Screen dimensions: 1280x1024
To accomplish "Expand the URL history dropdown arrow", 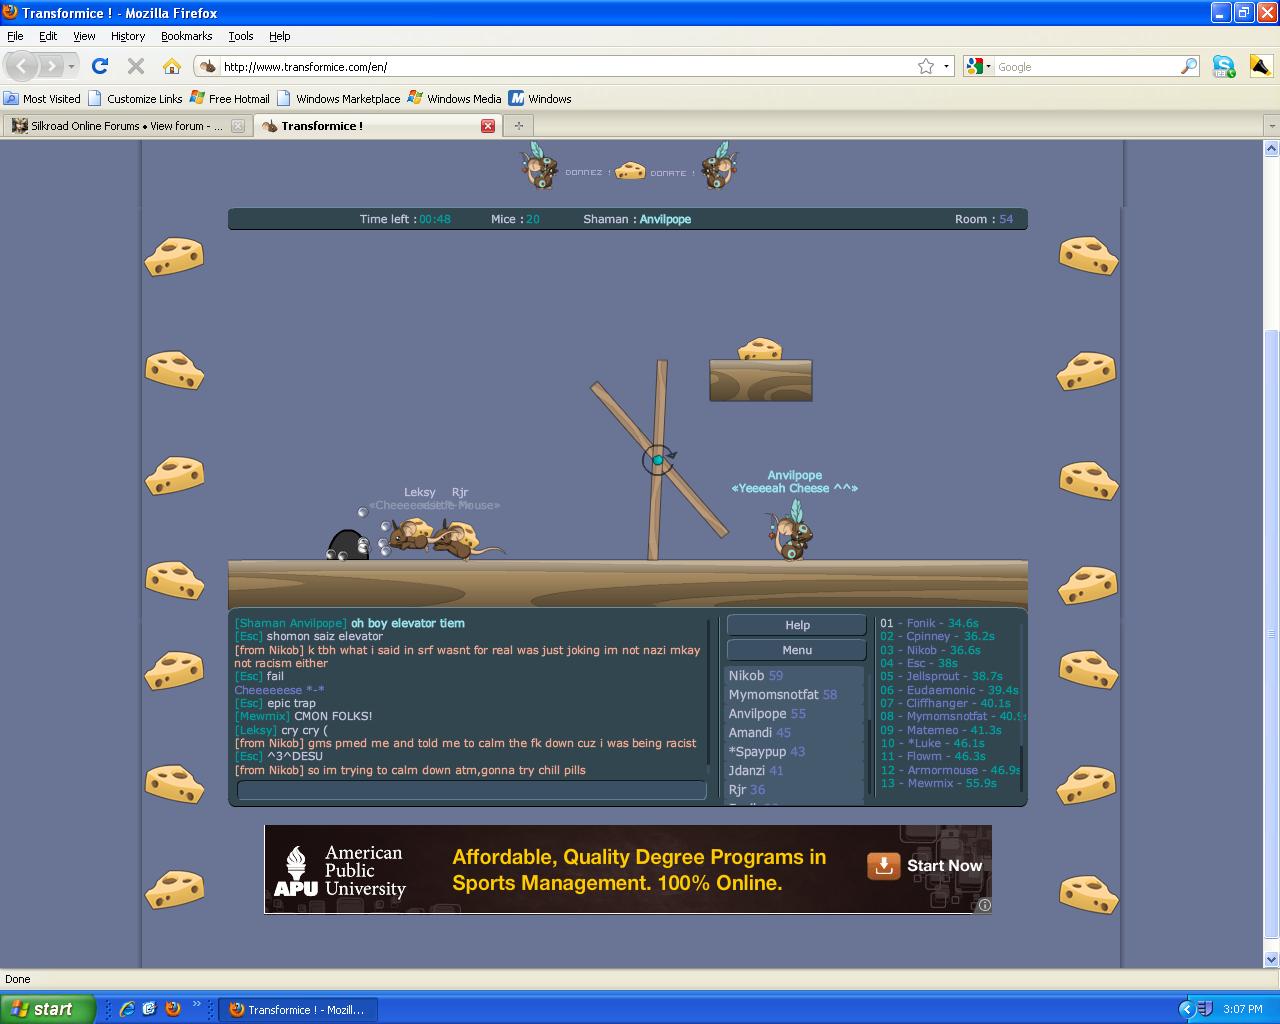I will [946, 66].
